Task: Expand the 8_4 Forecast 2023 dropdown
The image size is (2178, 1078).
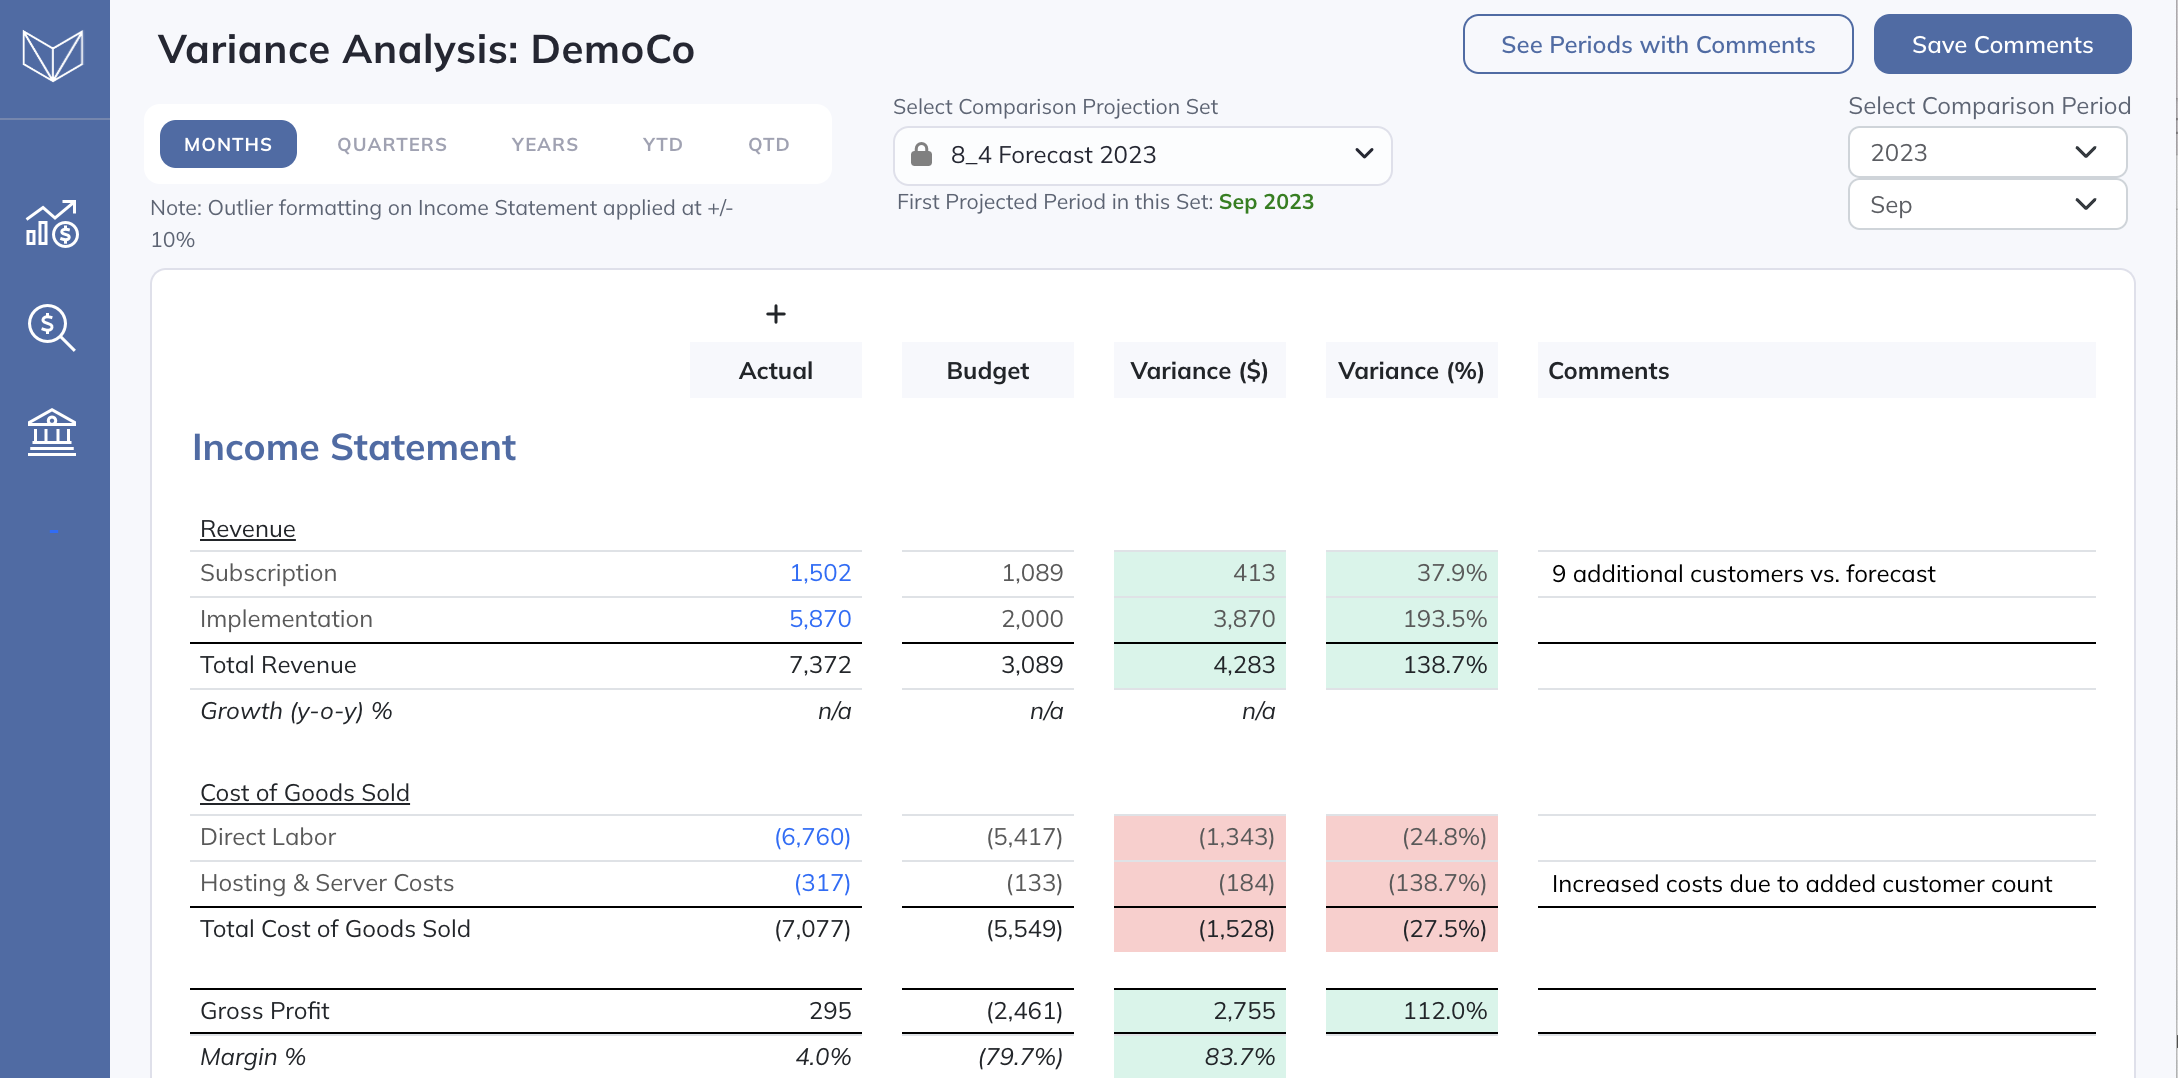Action: click(x=1142, y=155)
